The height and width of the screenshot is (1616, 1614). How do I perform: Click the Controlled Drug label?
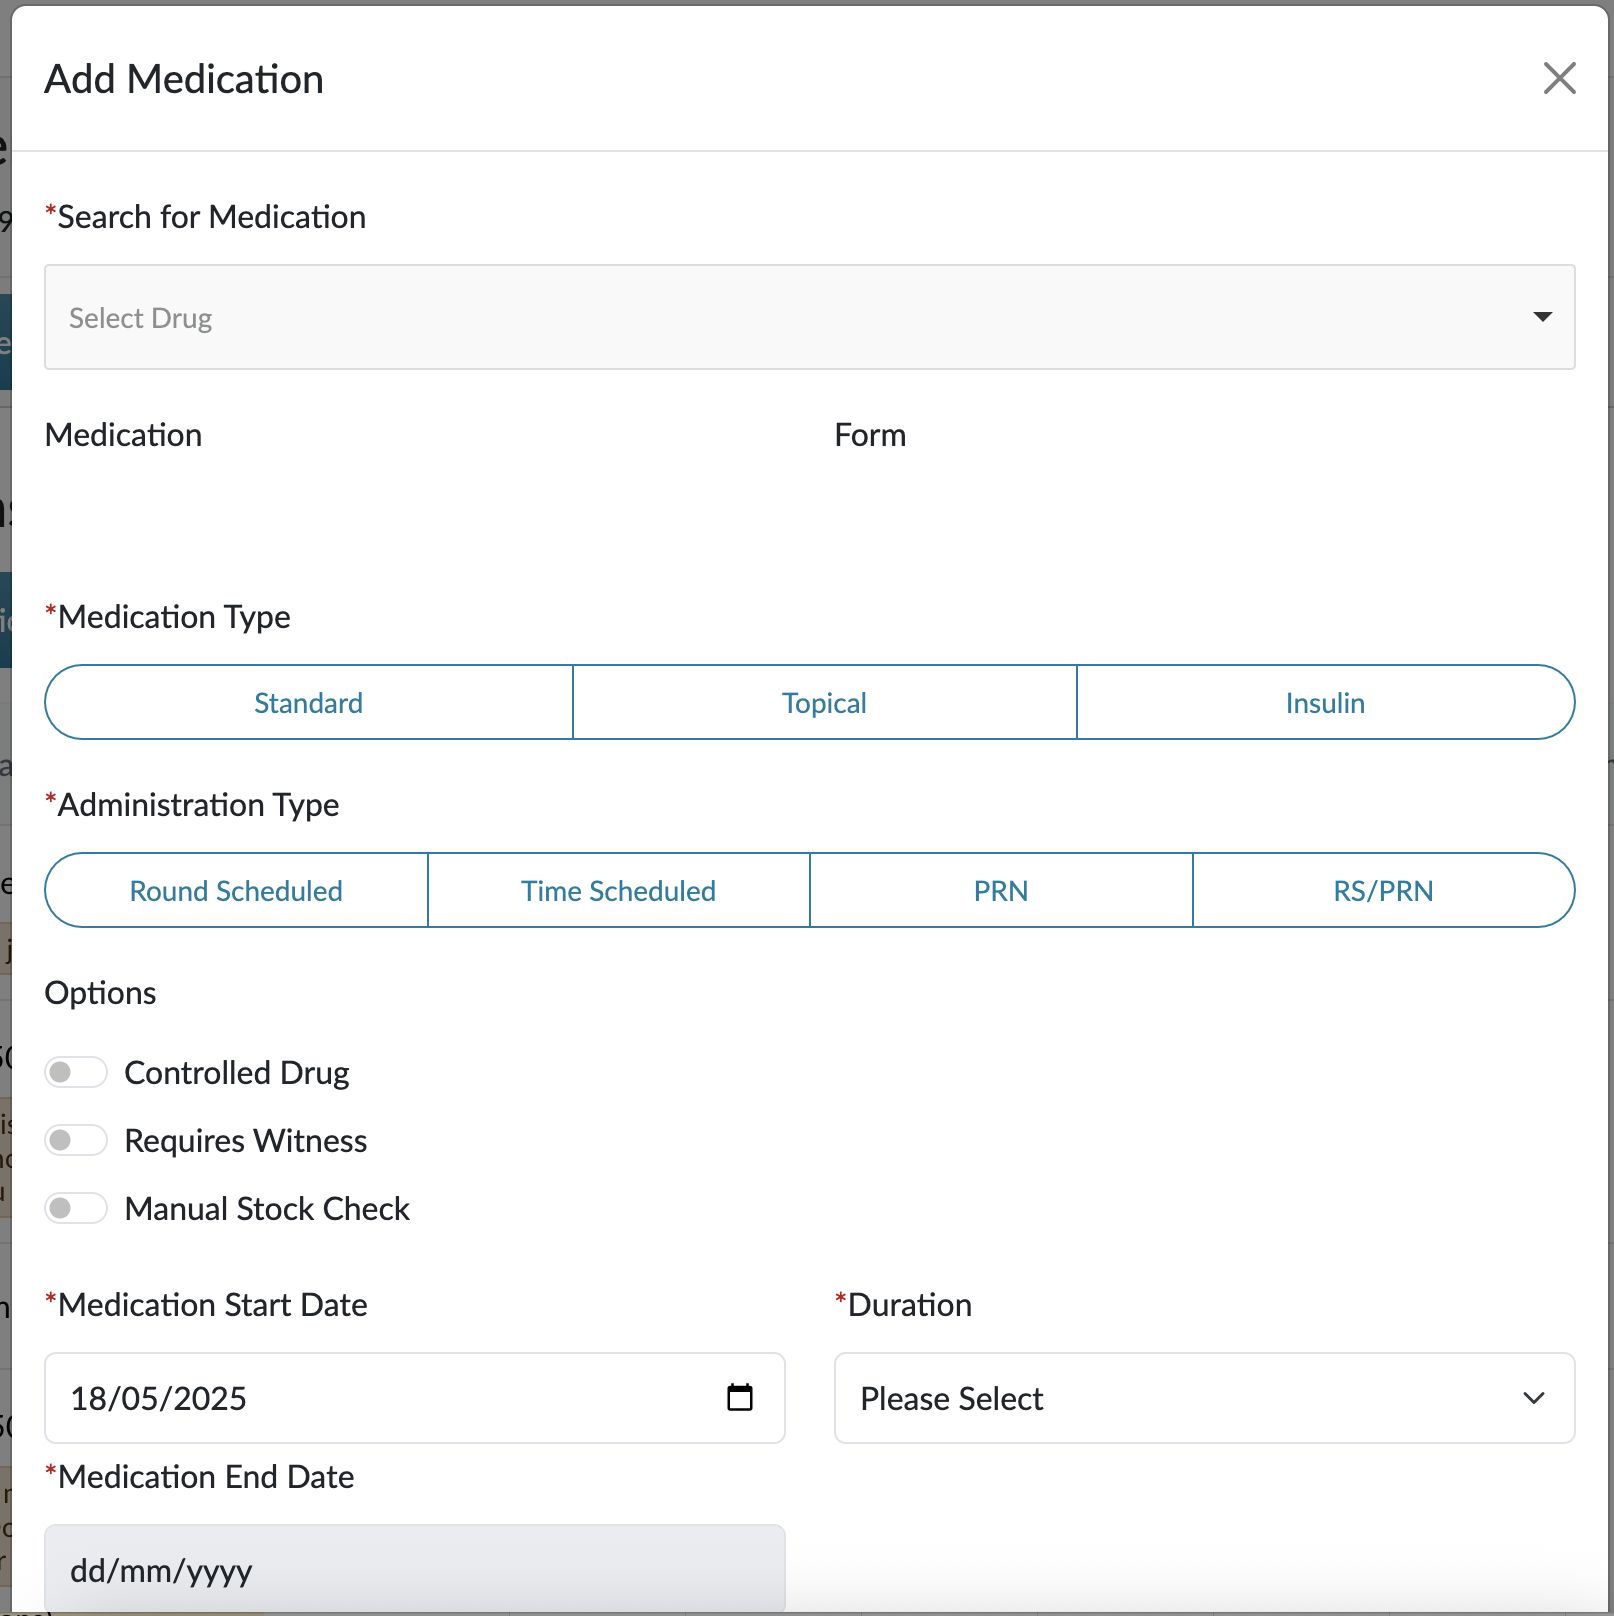(x=237, y=1072)
